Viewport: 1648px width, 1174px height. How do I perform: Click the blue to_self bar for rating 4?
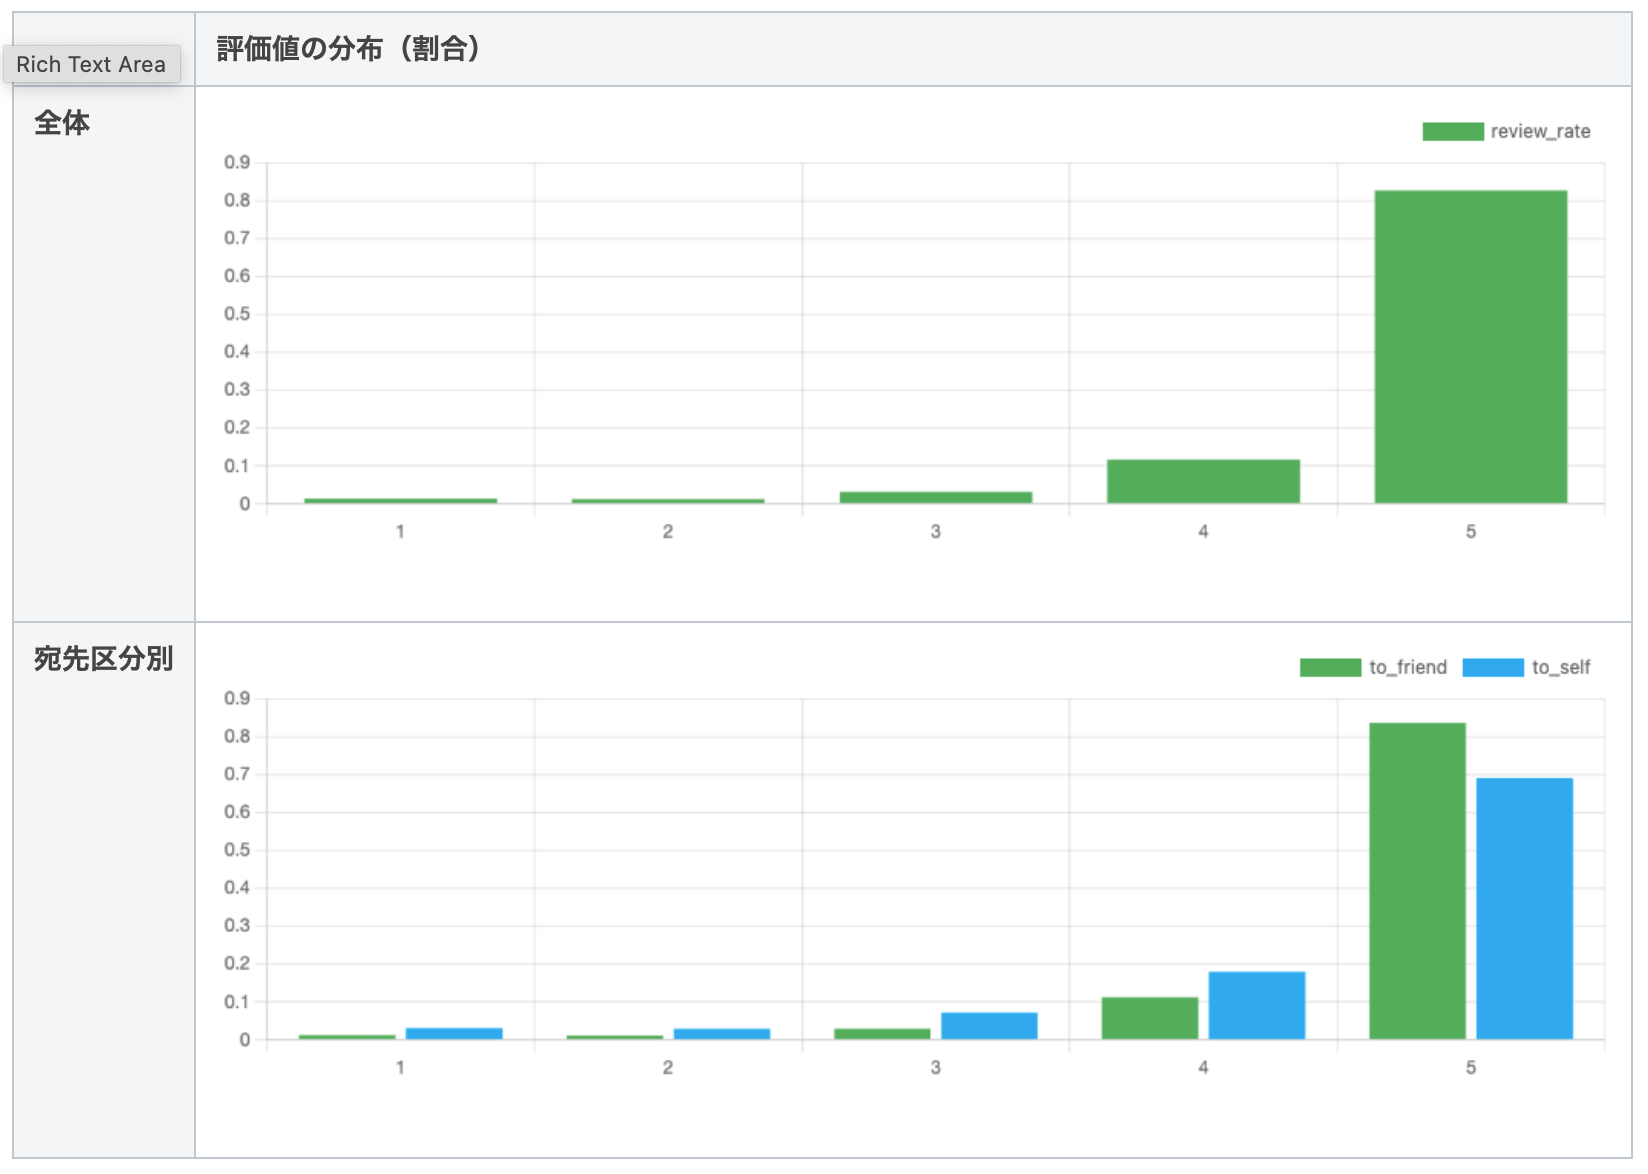[1256, 1005]
